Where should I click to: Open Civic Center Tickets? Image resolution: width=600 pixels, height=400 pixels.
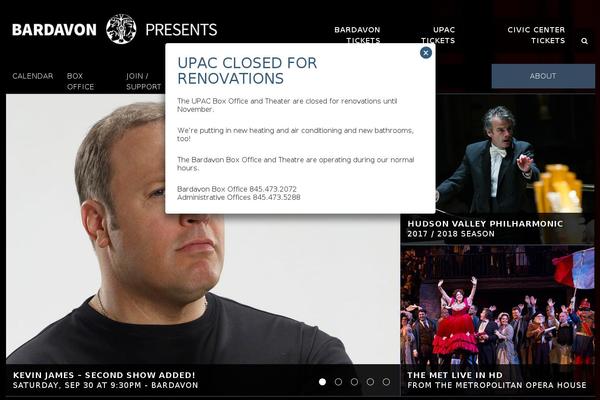pos(536,35)
